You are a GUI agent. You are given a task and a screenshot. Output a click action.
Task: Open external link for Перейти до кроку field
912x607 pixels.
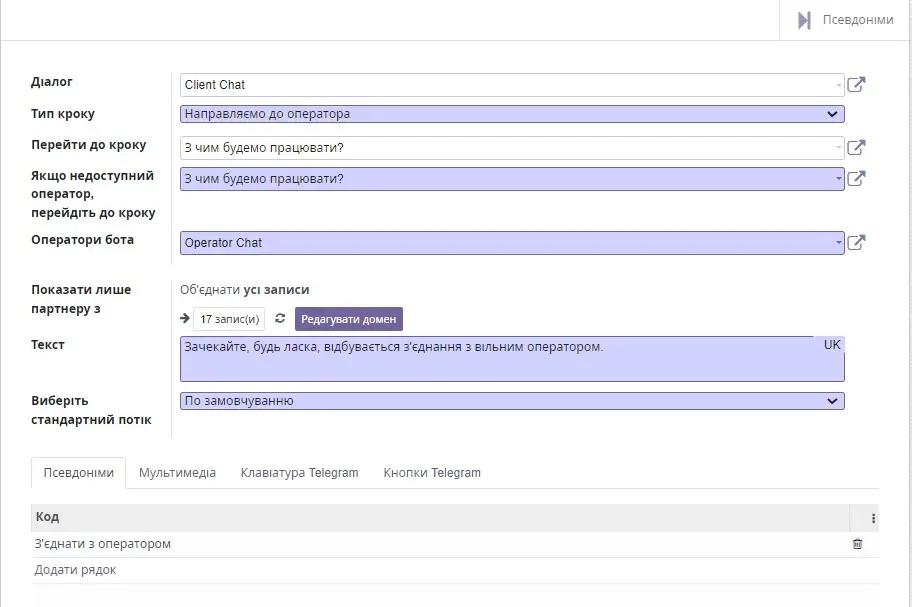[856, 148]
